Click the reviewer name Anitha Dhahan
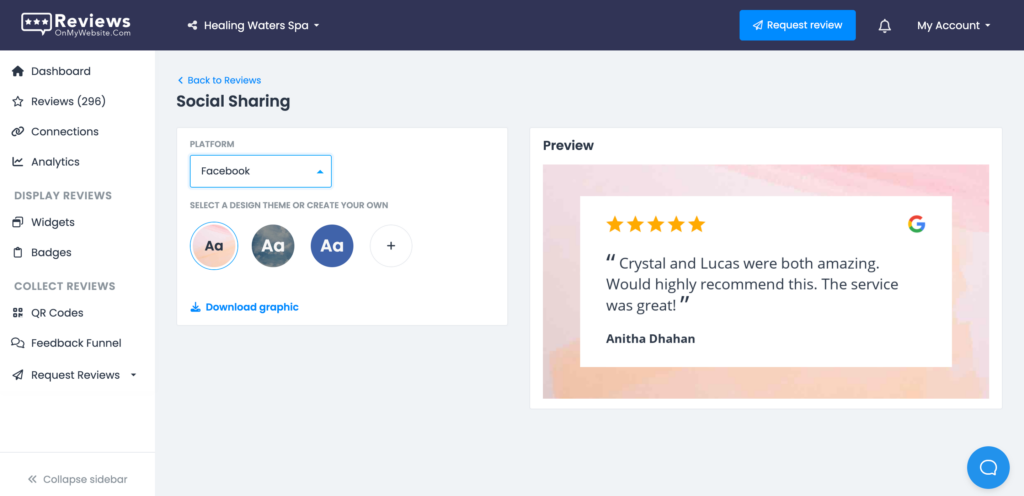The image size is (1024, 496). pos(650,339)
